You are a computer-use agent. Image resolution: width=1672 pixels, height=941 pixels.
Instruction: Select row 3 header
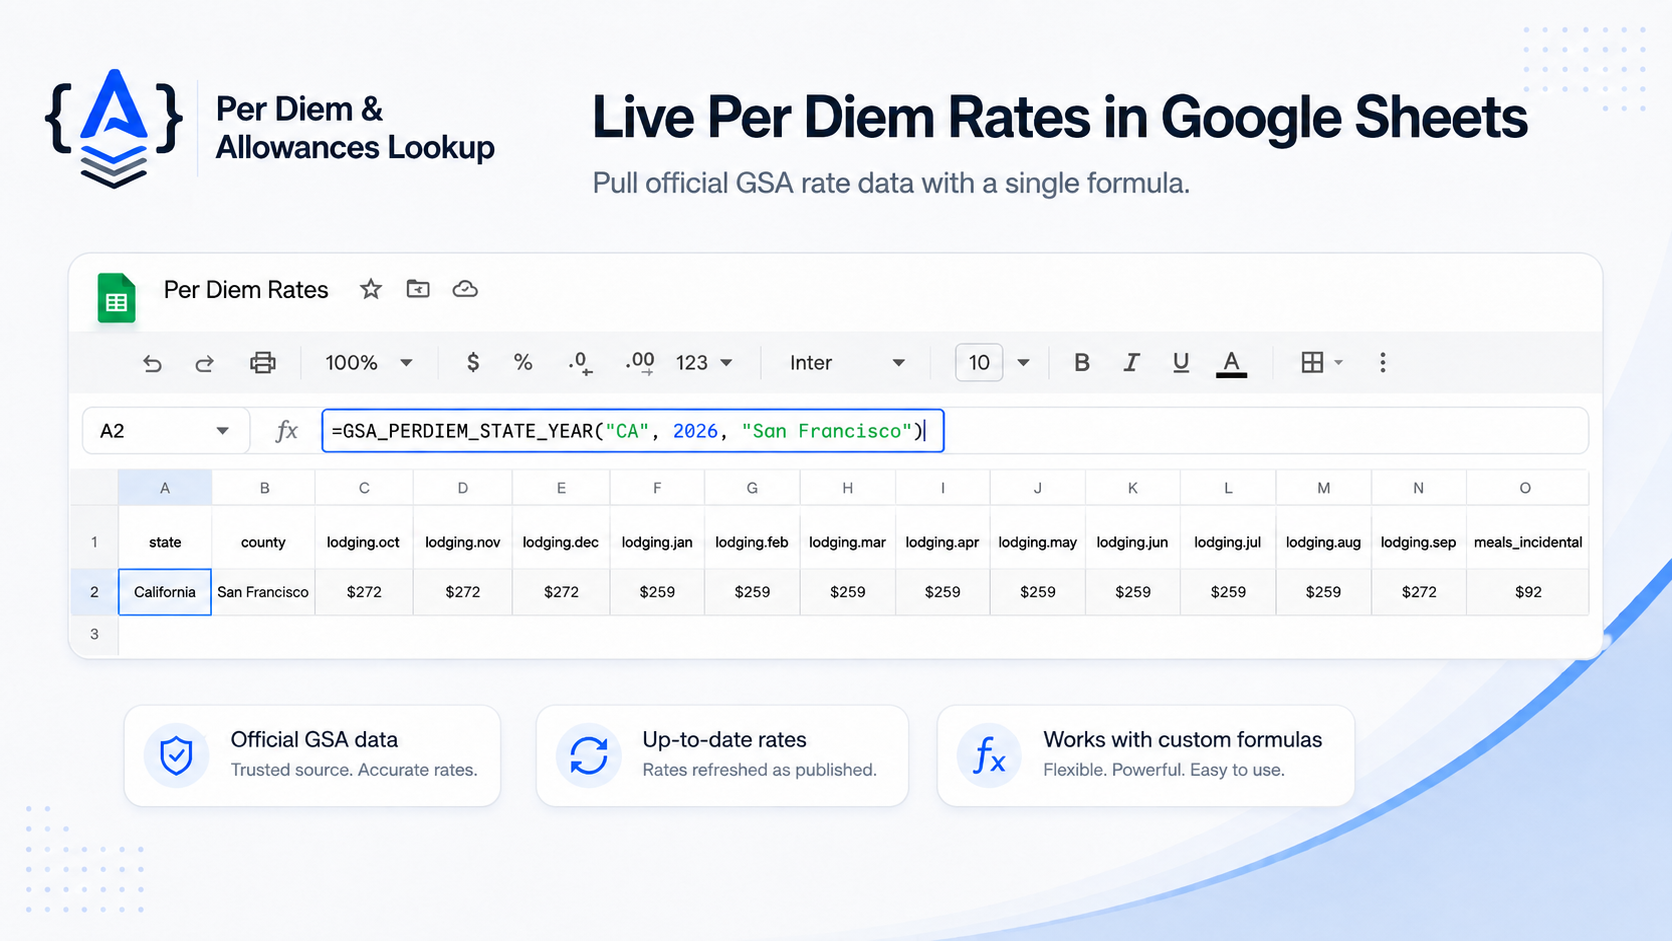tap(94, 634)
